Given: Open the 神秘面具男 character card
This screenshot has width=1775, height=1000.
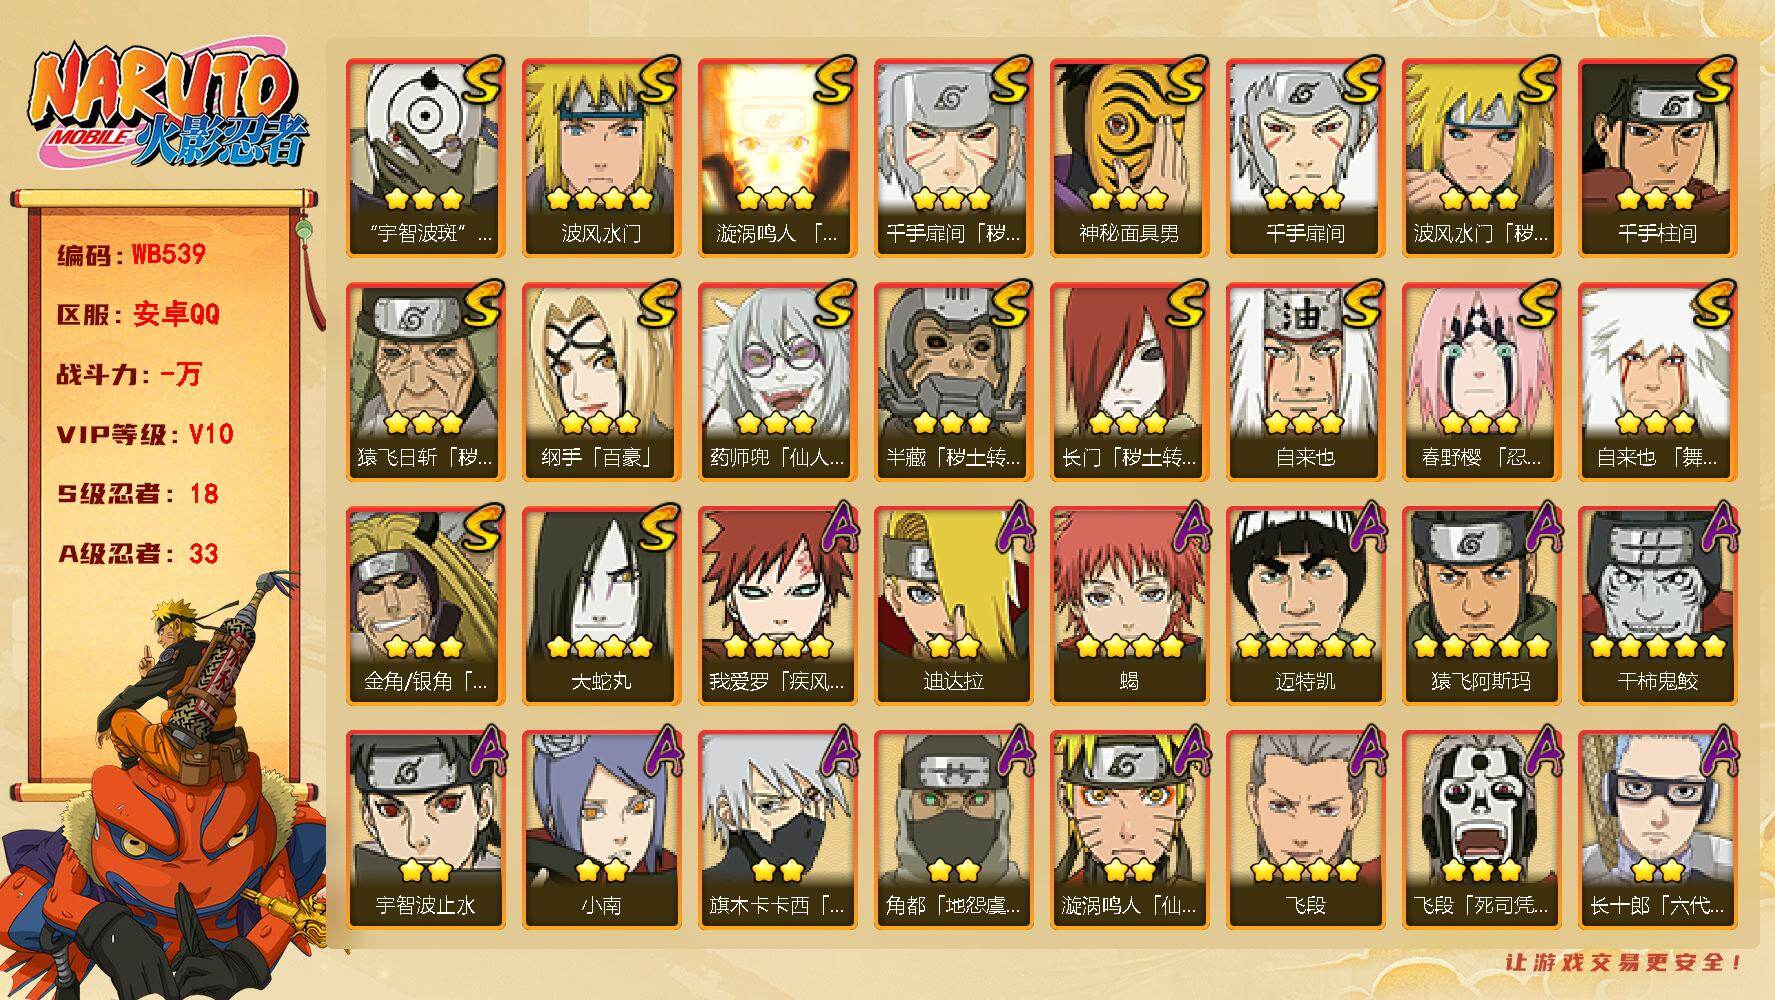Looking at the screenshot, I should (1129, 158).
